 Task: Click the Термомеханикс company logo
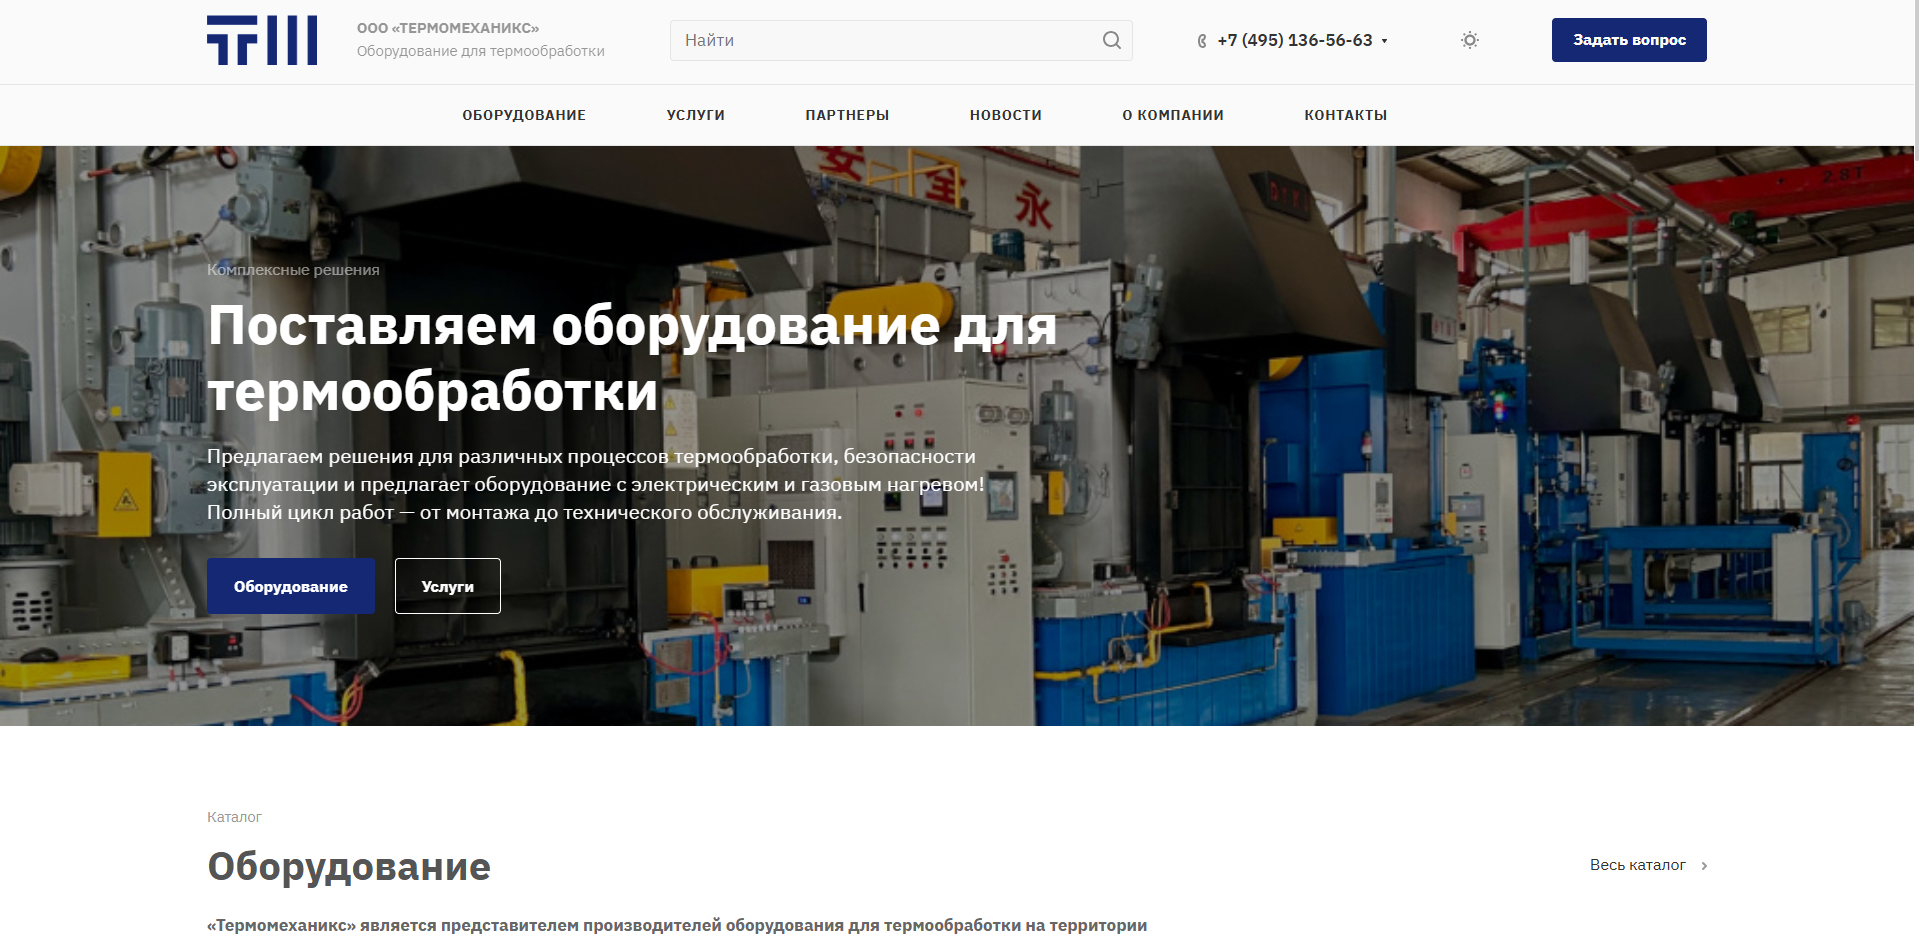pos(262,40)
